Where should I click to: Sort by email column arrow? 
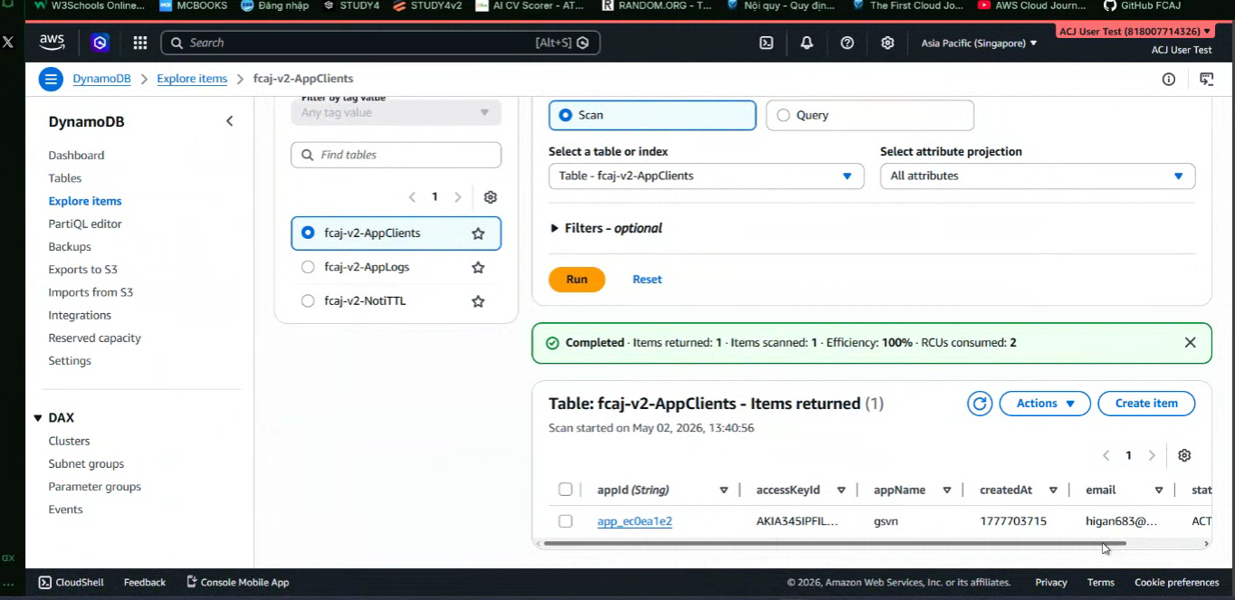[x=1159, y=490]
